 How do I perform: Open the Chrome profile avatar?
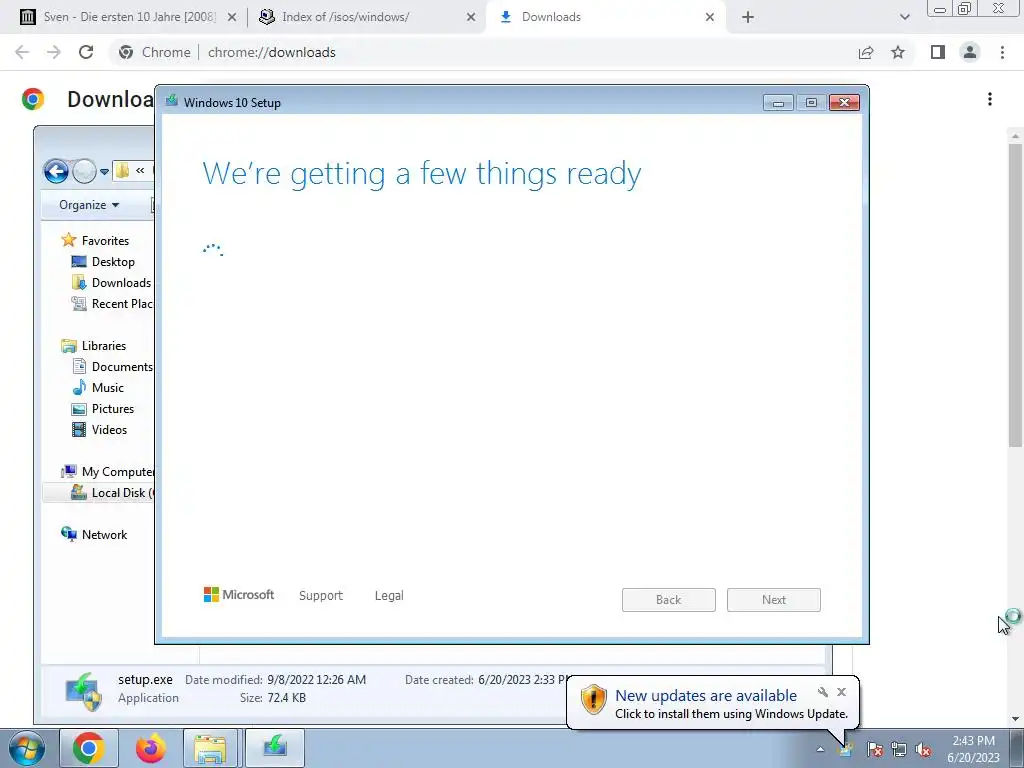(970, 52)
